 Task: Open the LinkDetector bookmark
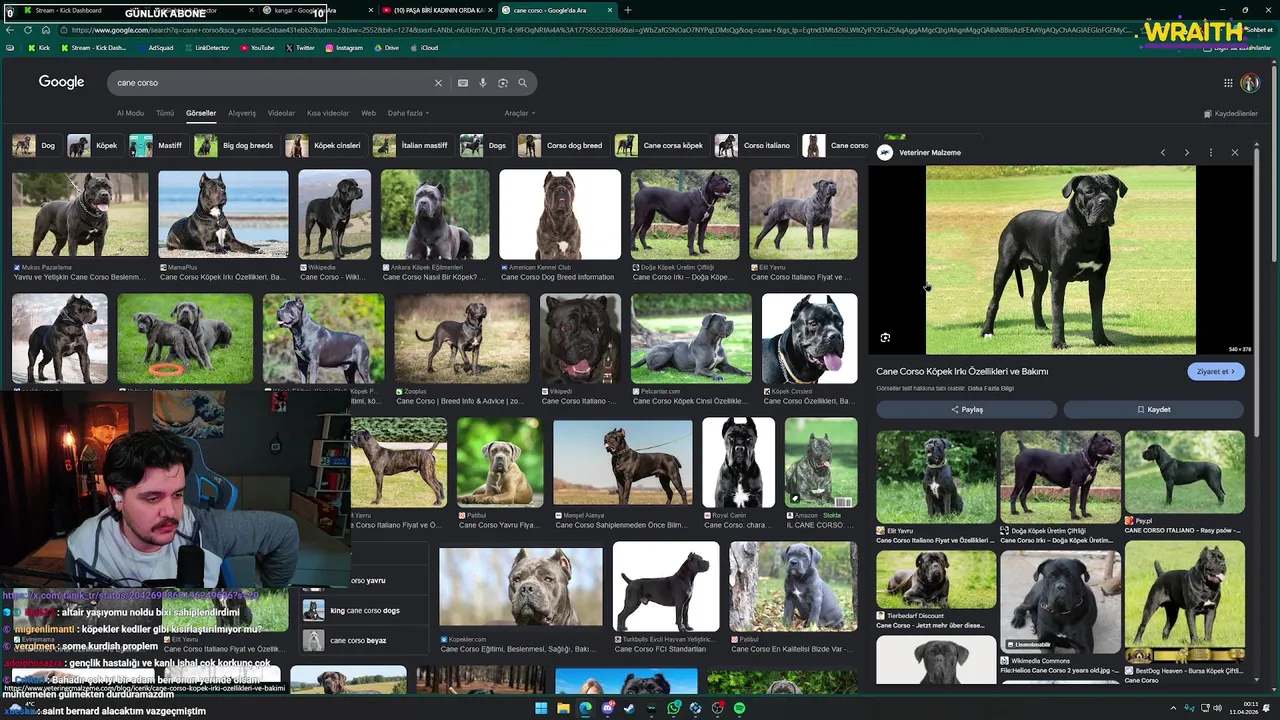206,48
